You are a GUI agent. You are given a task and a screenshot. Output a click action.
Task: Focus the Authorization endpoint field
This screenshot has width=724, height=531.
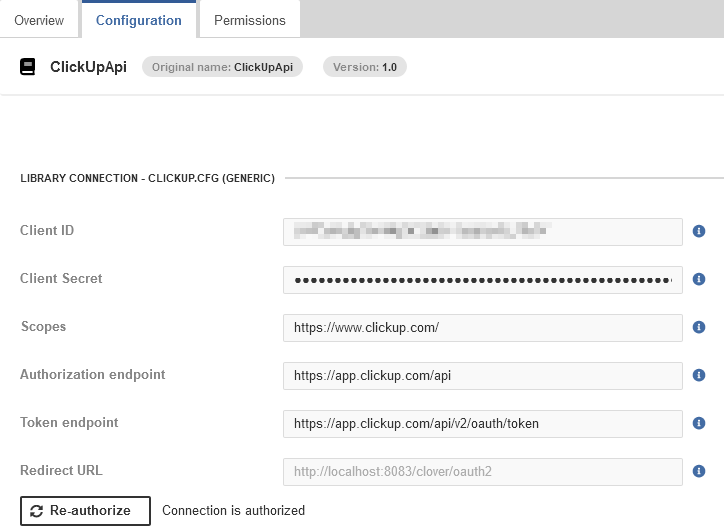coord(483,376)
